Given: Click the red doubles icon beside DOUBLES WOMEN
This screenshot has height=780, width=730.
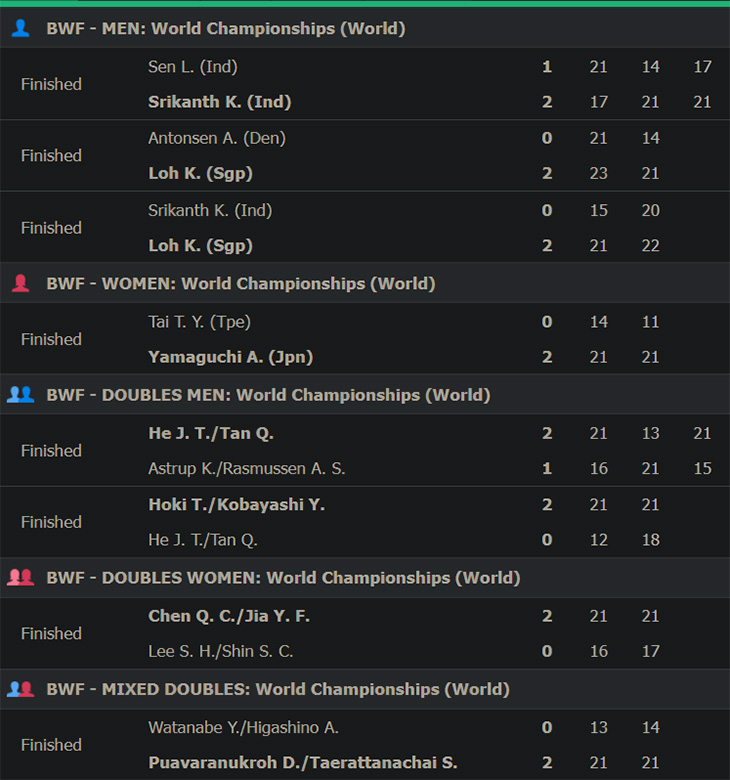Looking at the screenshot, I should [x=20, y=578].
